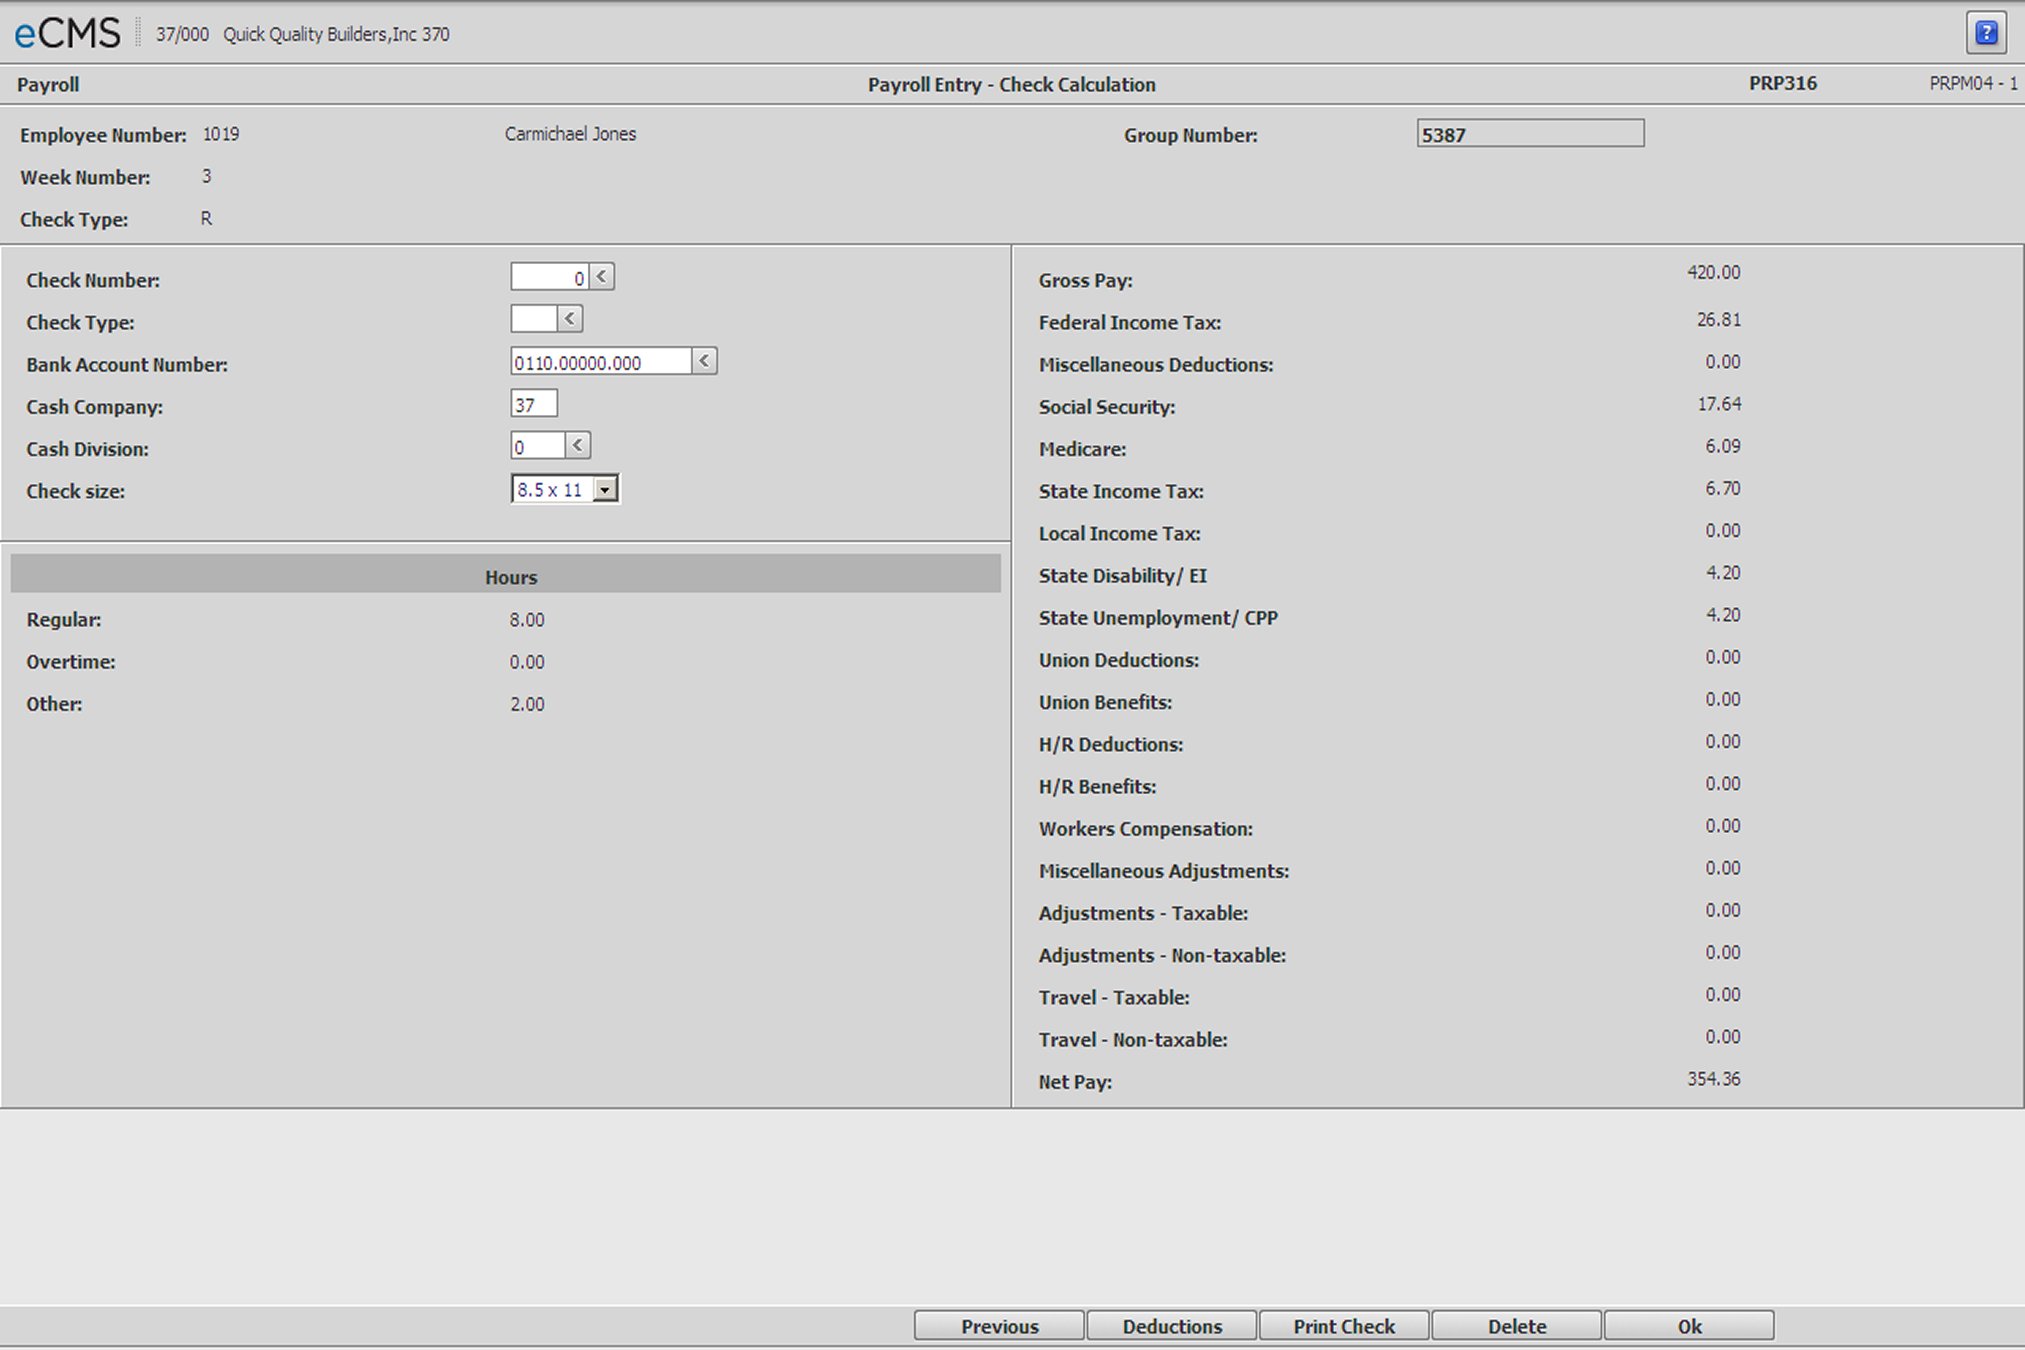Click the PRP316 program code
The height and width of the screenshot is (1350, 2025).
tap(1782, 84)
